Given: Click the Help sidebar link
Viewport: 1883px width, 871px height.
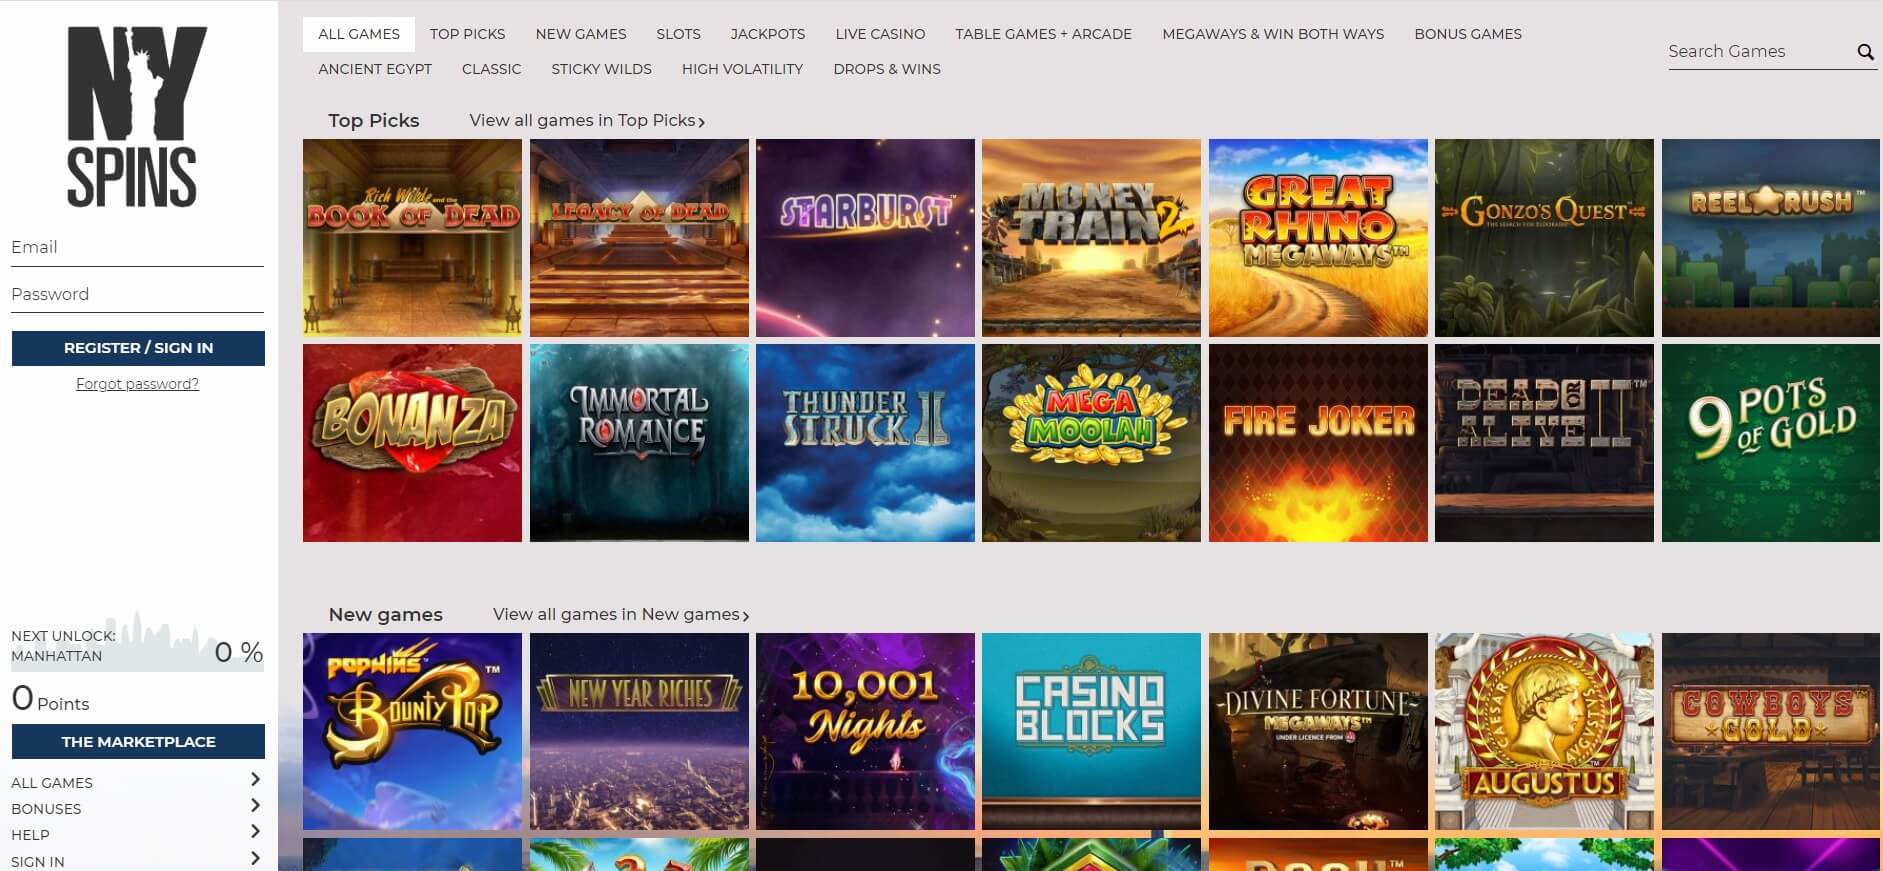Looking at the screenshot, I should point(30,835).
